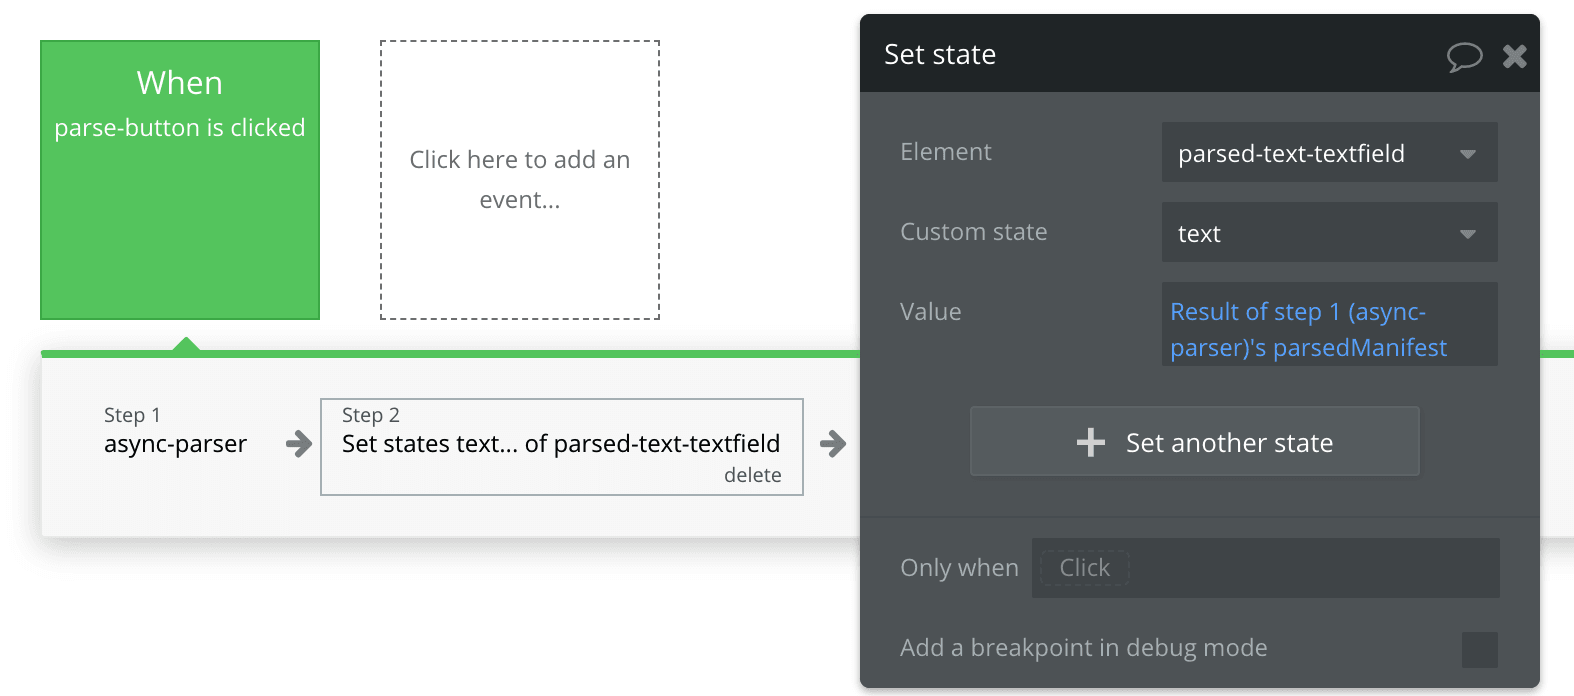Screen dimensions: 1574x696
Task: Click the plus icon to set another state
Action: [x=1091, y=442]
